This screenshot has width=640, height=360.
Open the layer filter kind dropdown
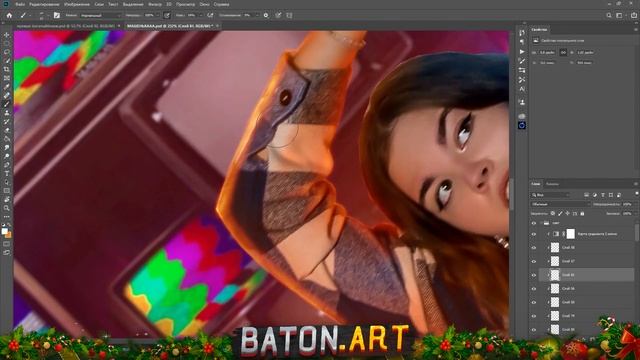pos(550,195)
